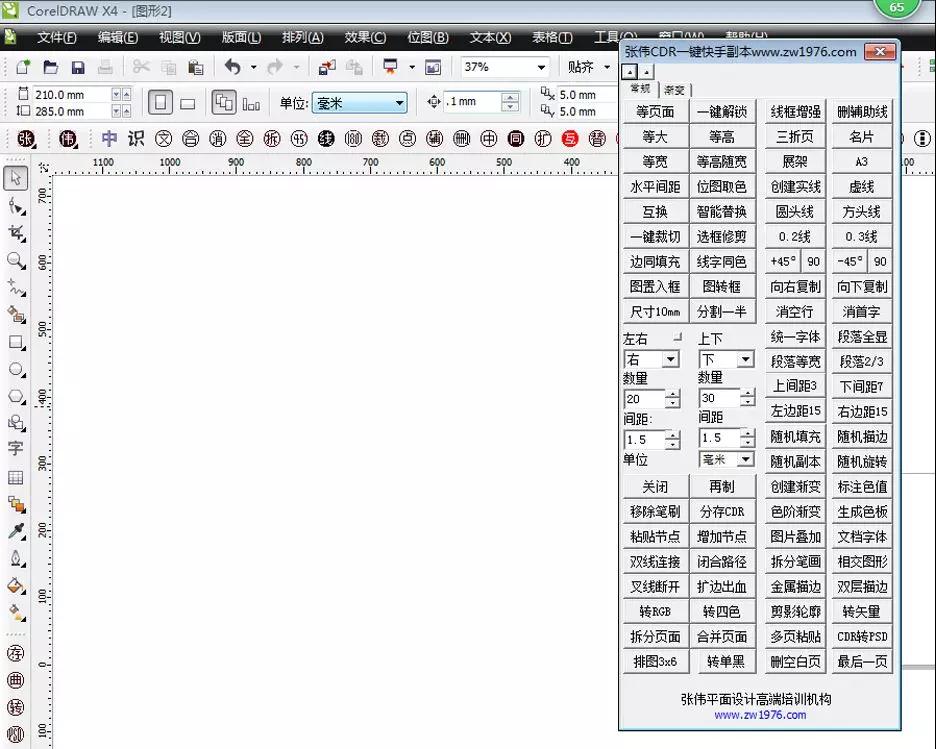
Task: Open the 效果(C) menu
Action: click(x=364, y=38)
